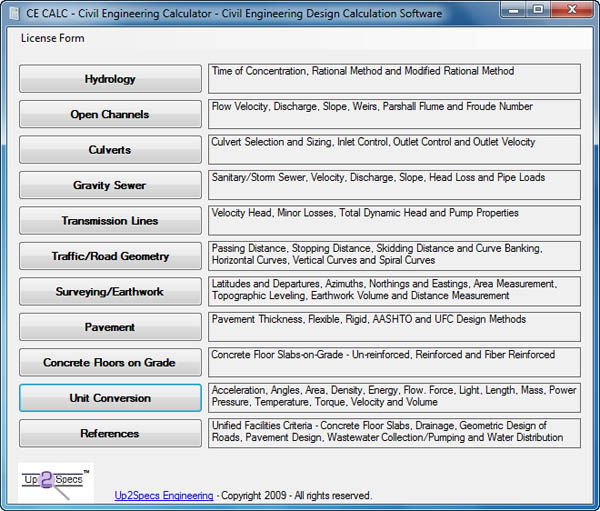Click the Up2Specs logo image

click(x=56, y=483)
